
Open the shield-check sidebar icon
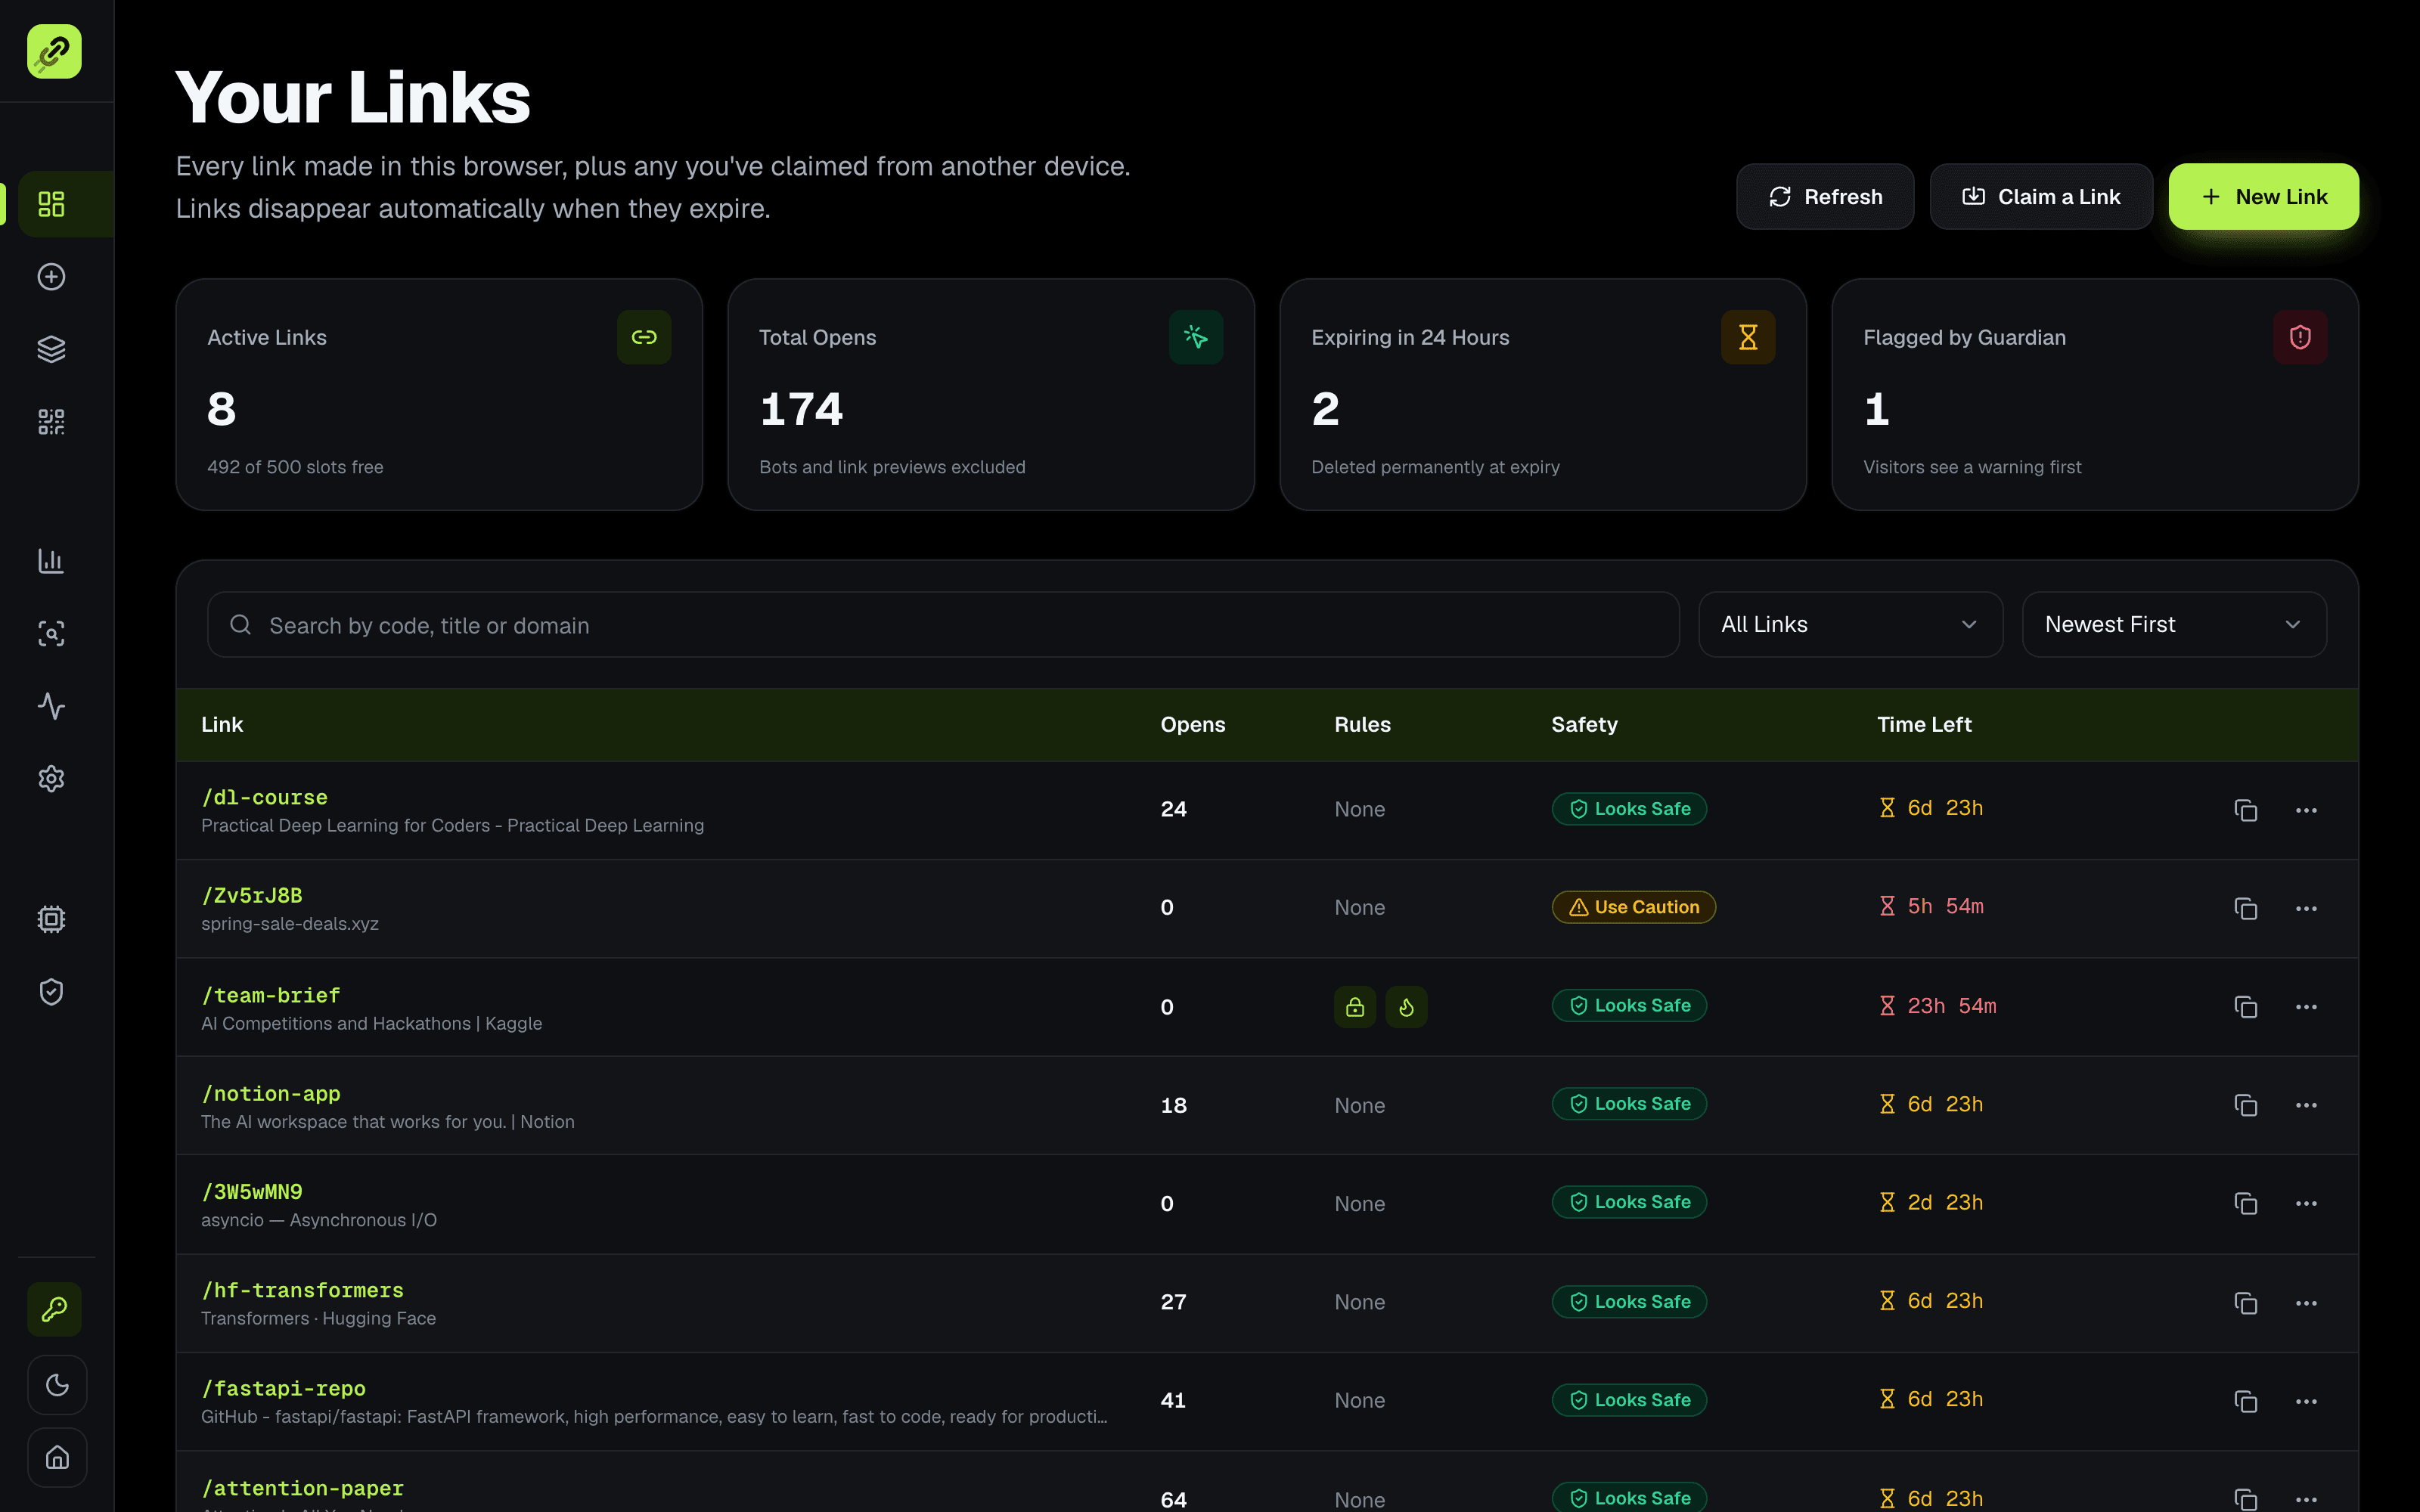[51, 991]
